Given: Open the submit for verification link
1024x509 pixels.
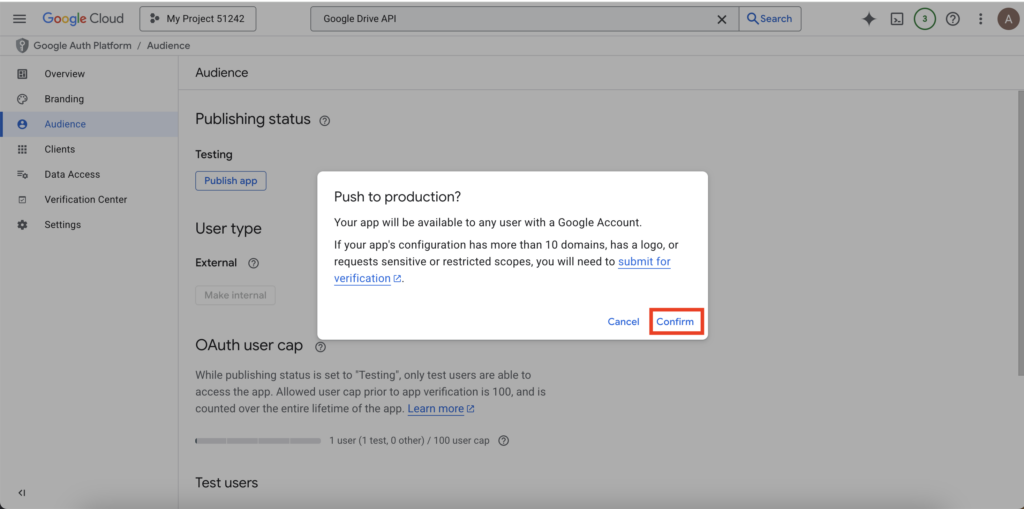Looking at the screenshot, I should pos(644,262).
